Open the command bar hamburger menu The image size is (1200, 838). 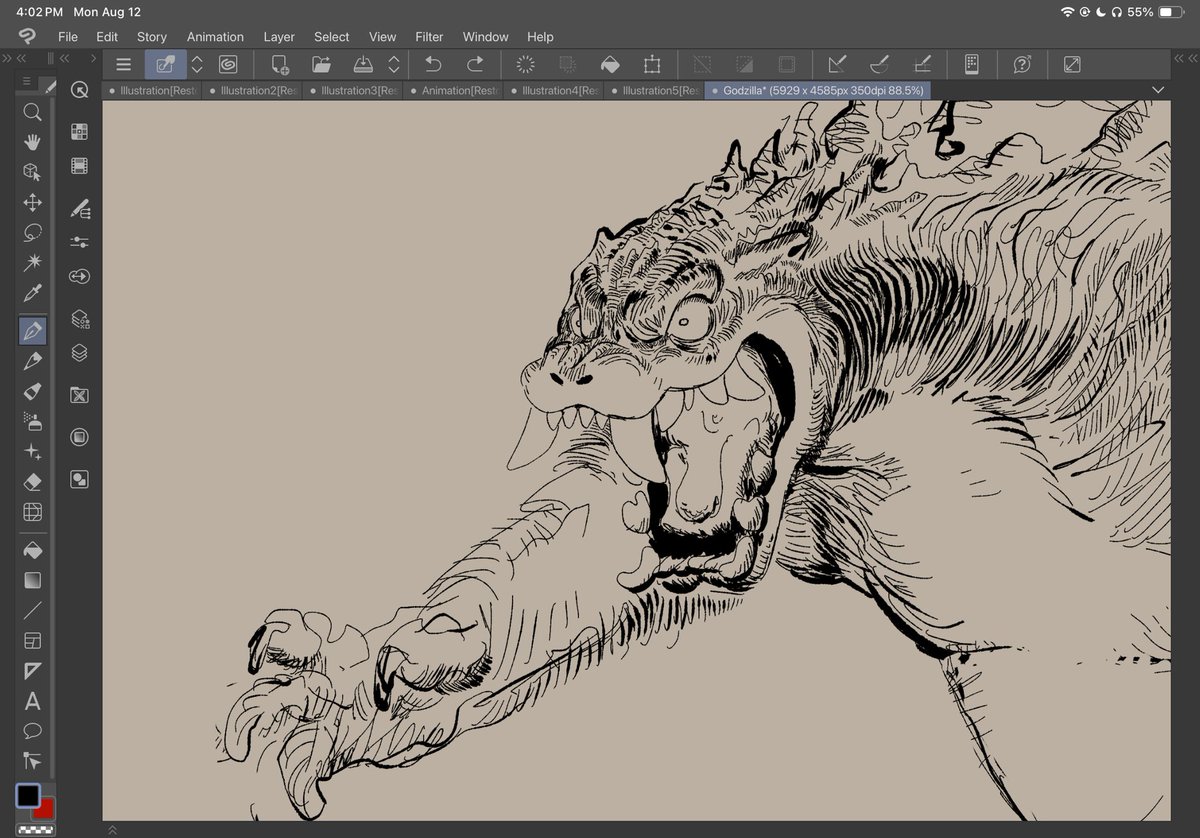tap(123, 65)
